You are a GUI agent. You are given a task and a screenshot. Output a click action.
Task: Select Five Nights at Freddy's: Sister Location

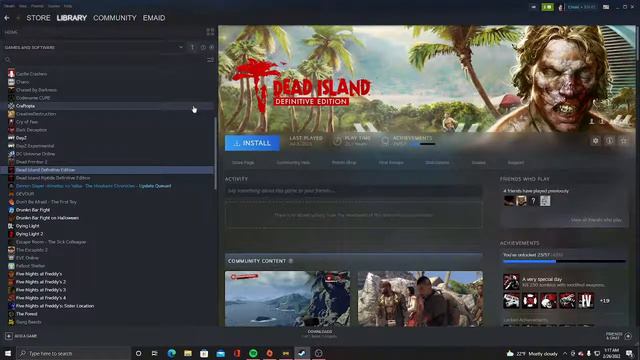55,306
